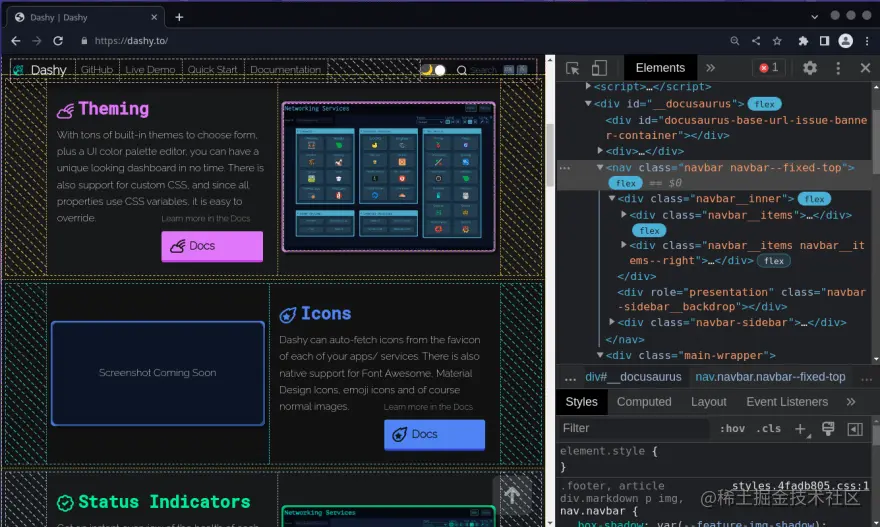Toggle flex badge on navbar__items--right
The width and height of the screenshot is (880, 527).
click(773, 261)
